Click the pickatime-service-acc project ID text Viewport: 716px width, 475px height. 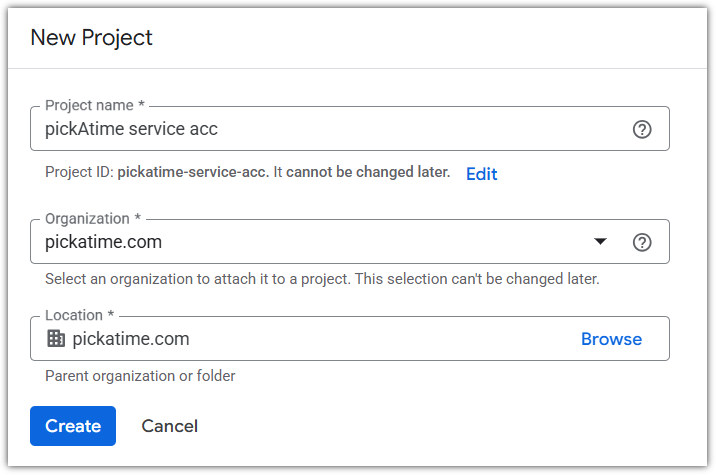pyautogui.click(x=193, y=173)
